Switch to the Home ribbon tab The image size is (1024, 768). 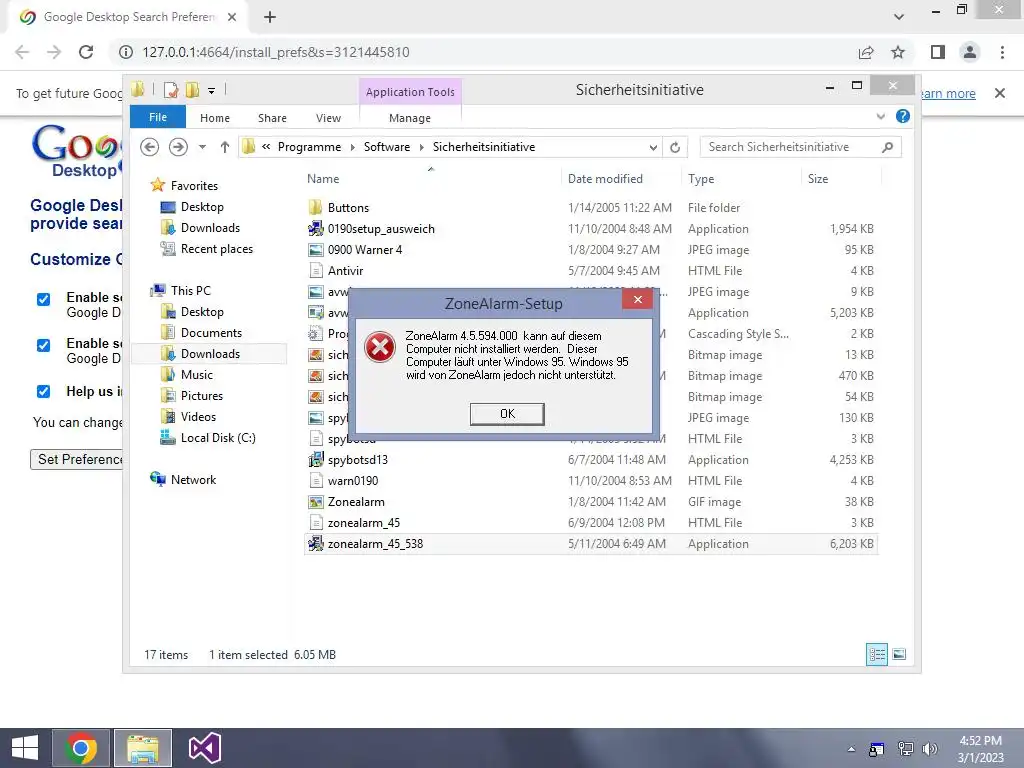tap(215, 118)
